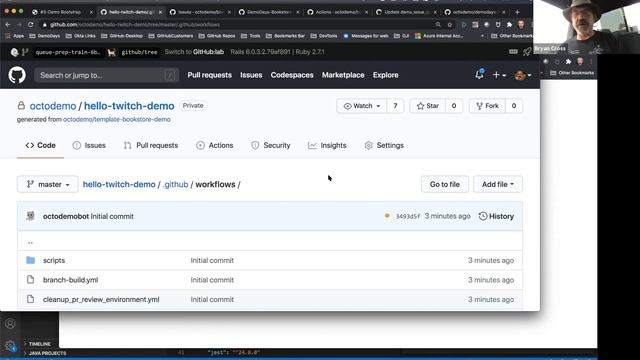
Task: Go to hello-twitch-demo in breadcrumb path
Action: pyautogui.click(x=119, y=184)
